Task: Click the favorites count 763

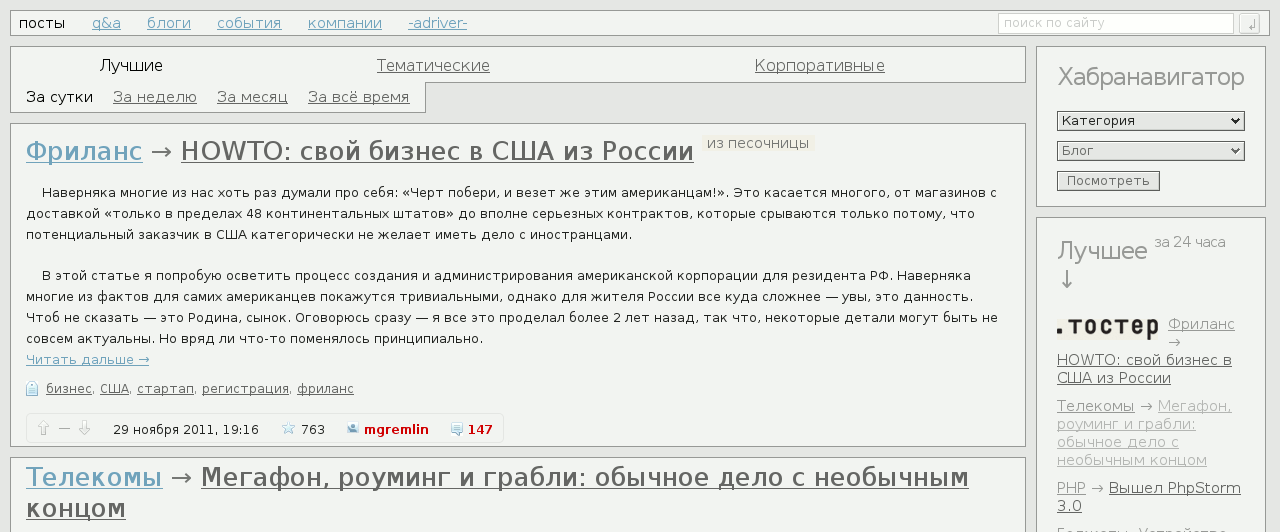Action: coord(313,430)
